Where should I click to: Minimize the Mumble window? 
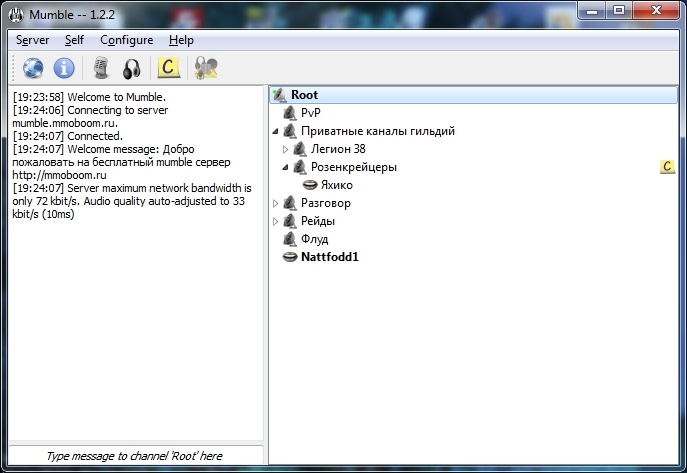(592, 11)
